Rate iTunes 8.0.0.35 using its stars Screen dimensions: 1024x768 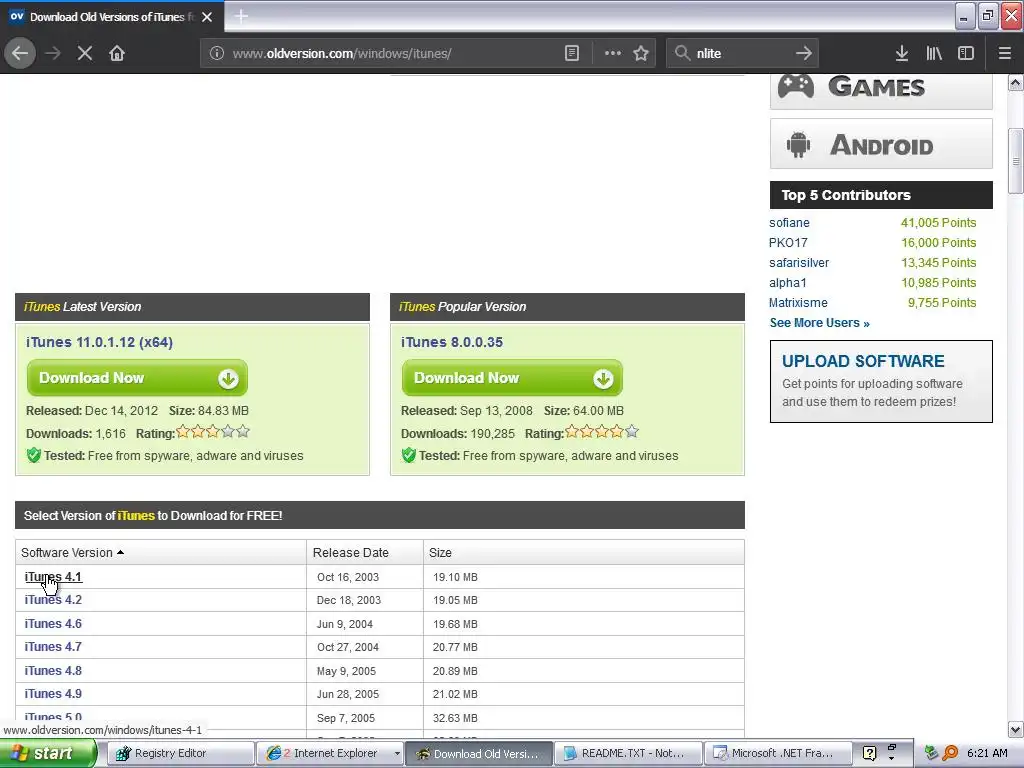[601, 432]
